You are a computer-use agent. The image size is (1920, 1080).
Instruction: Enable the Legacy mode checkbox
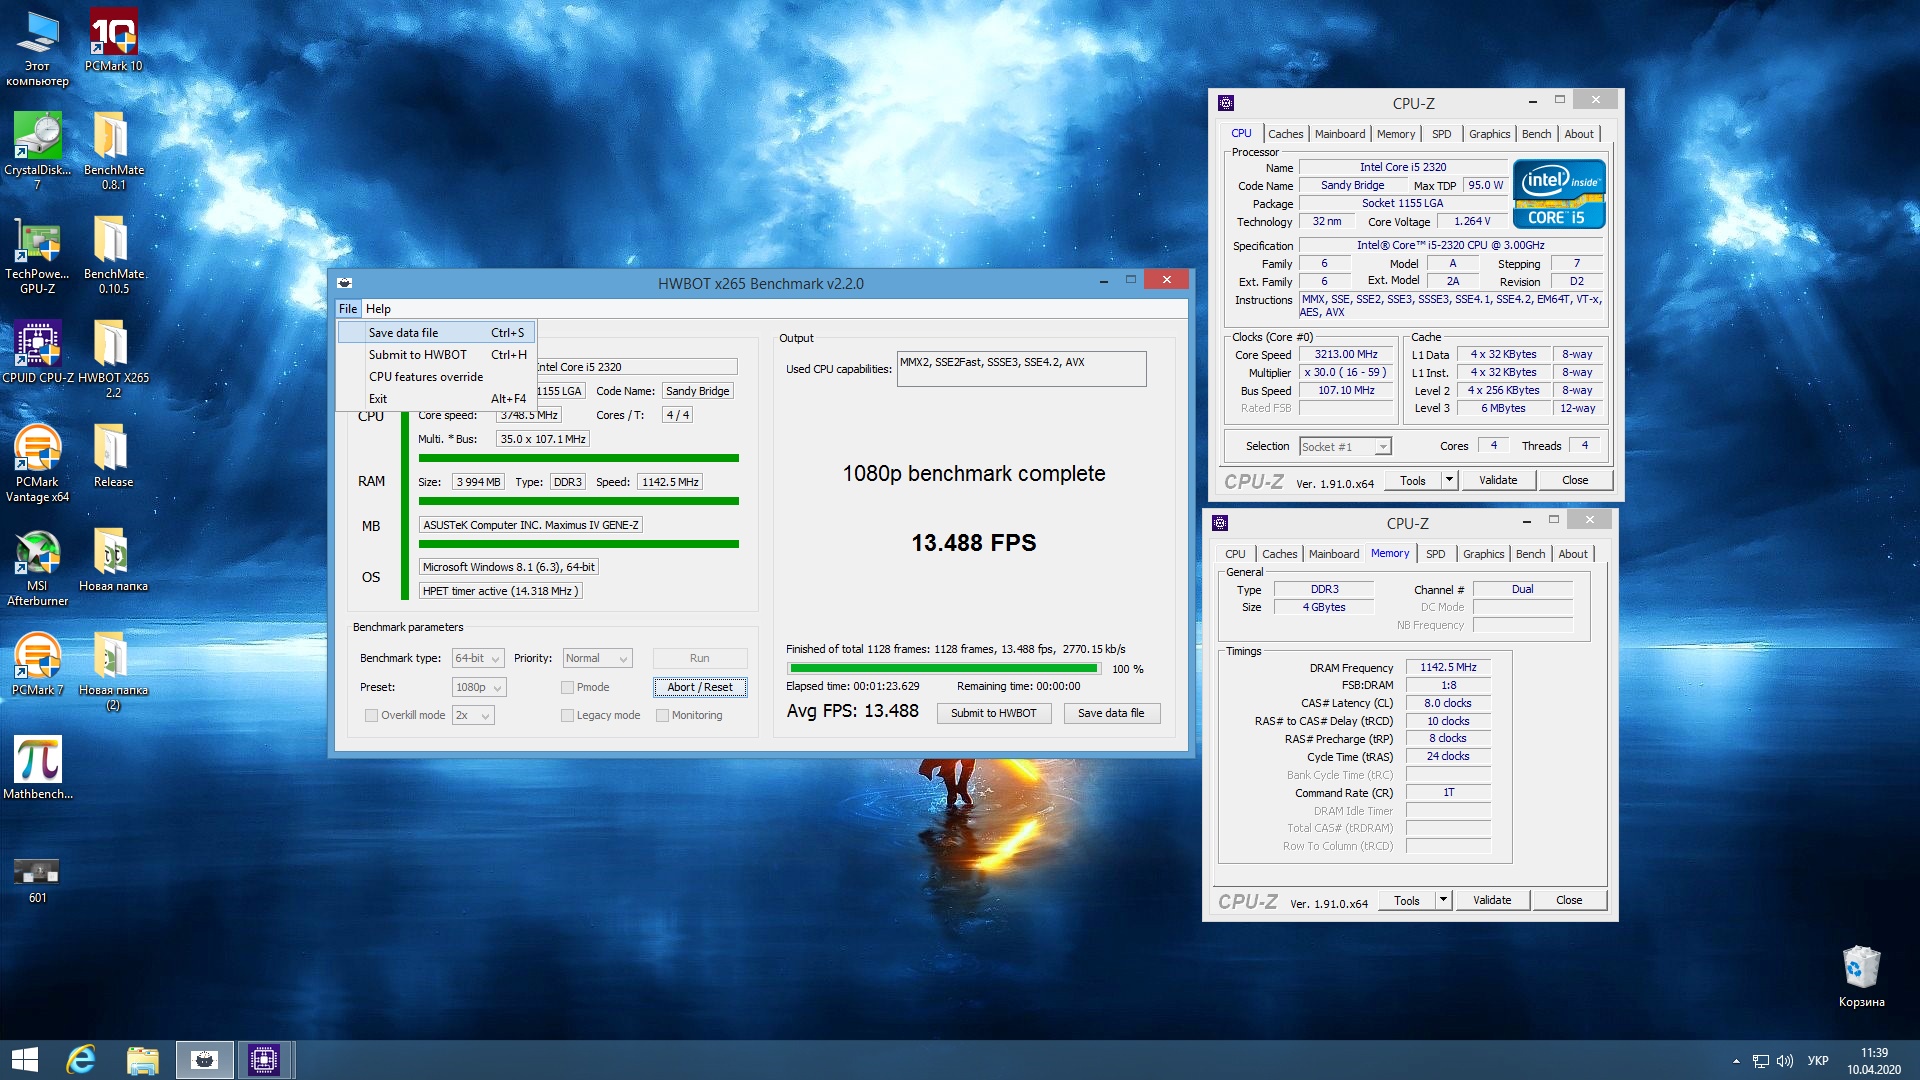point(567,715)
